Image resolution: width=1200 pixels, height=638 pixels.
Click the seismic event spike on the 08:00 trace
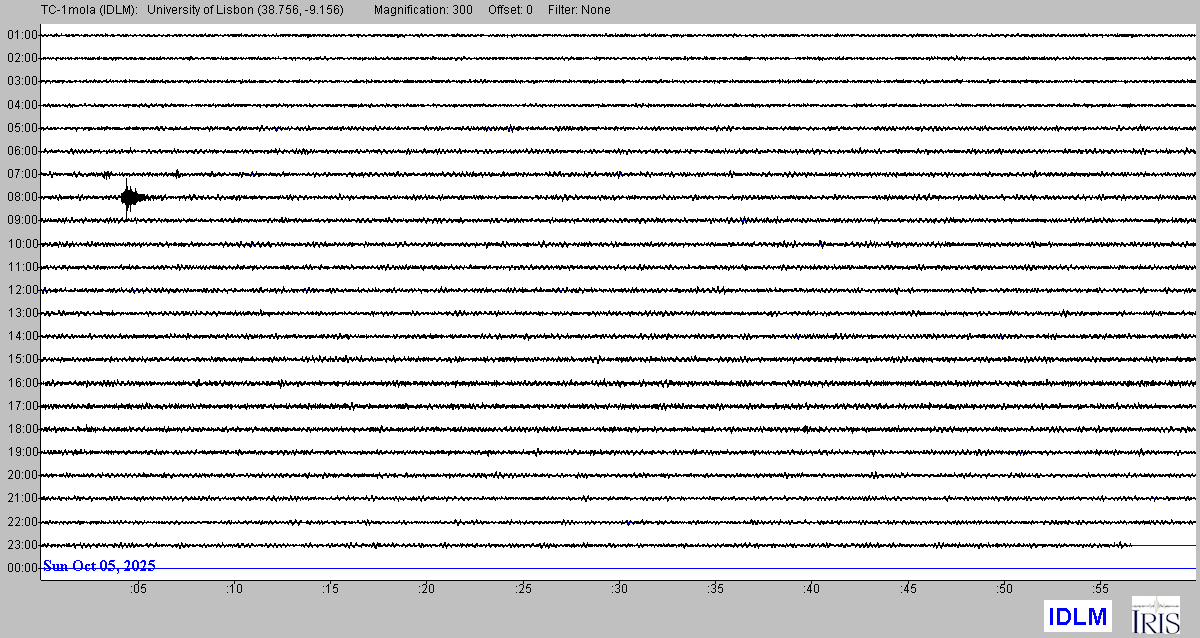[129, 197]
